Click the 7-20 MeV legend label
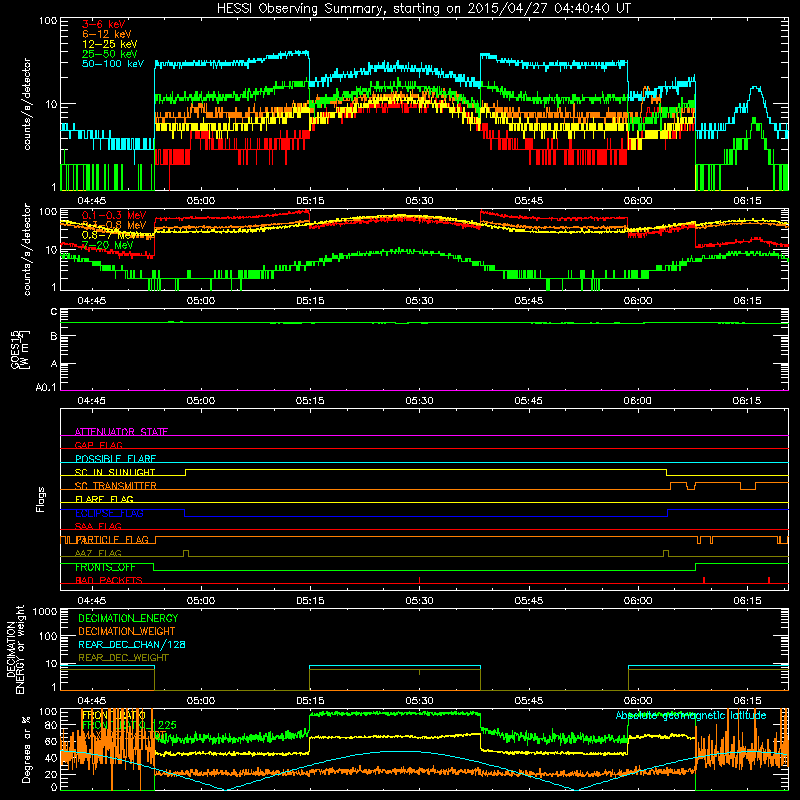800x800 pixels. coord(108,245)
